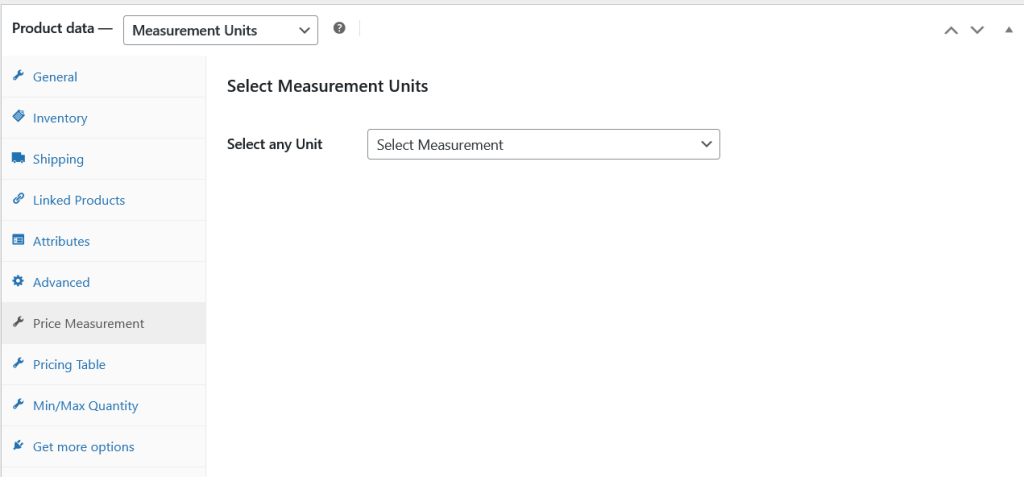
Task: Move the Product data panel up
Action: pos(951,30)
